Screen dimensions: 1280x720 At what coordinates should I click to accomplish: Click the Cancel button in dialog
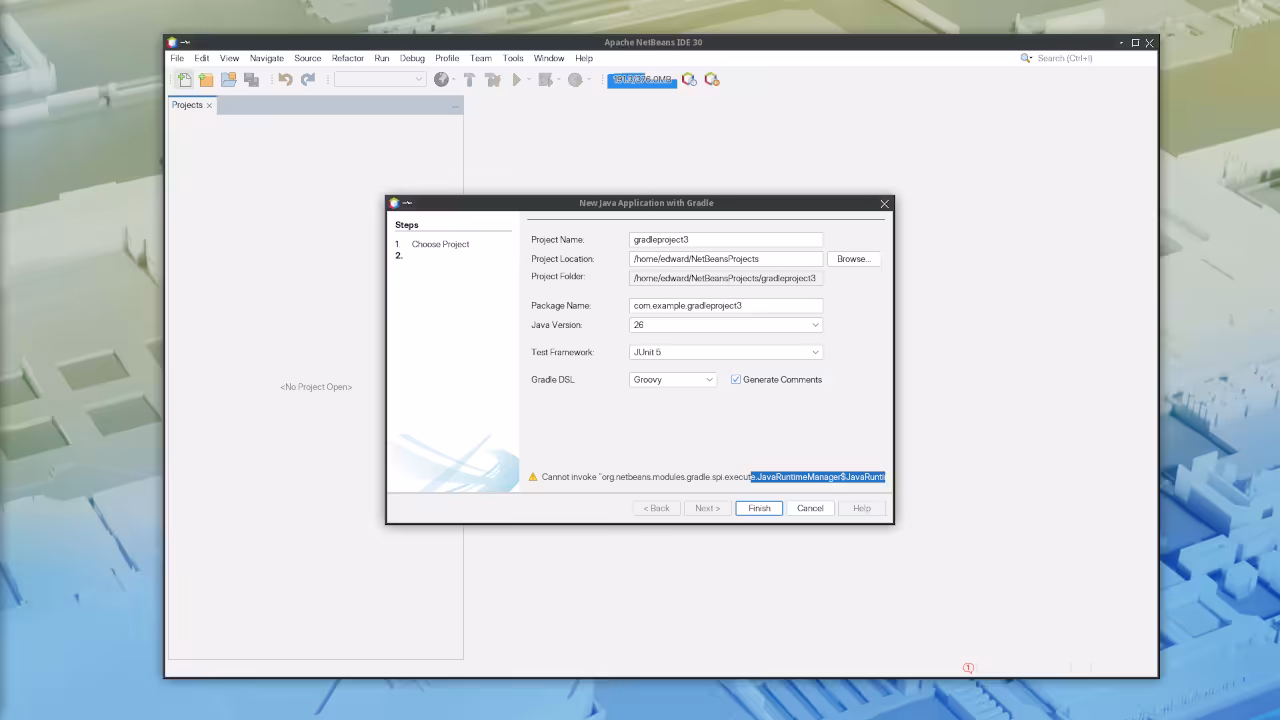coord(810,508)
